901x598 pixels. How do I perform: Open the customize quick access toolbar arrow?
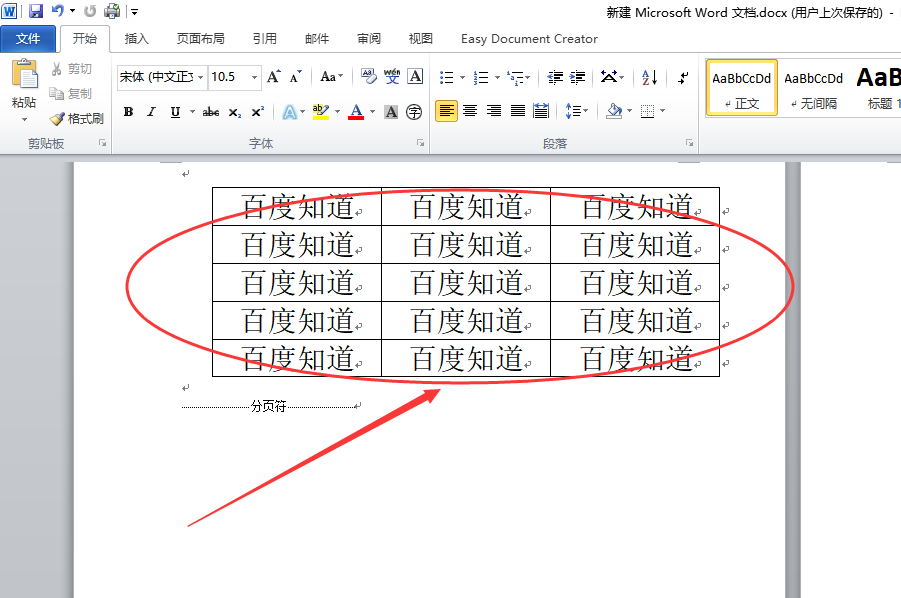[134, 11]
